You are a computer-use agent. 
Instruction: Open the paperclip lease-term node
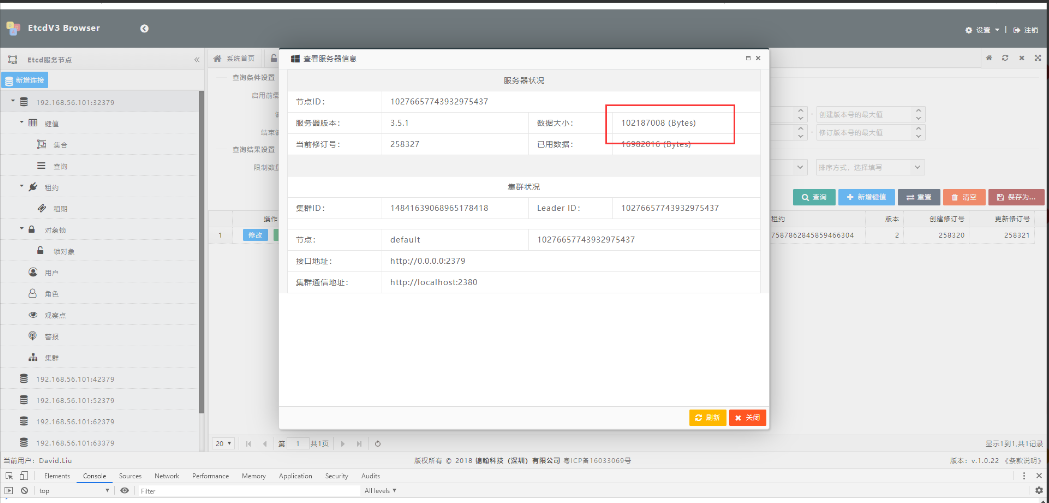tap(60, 209)
